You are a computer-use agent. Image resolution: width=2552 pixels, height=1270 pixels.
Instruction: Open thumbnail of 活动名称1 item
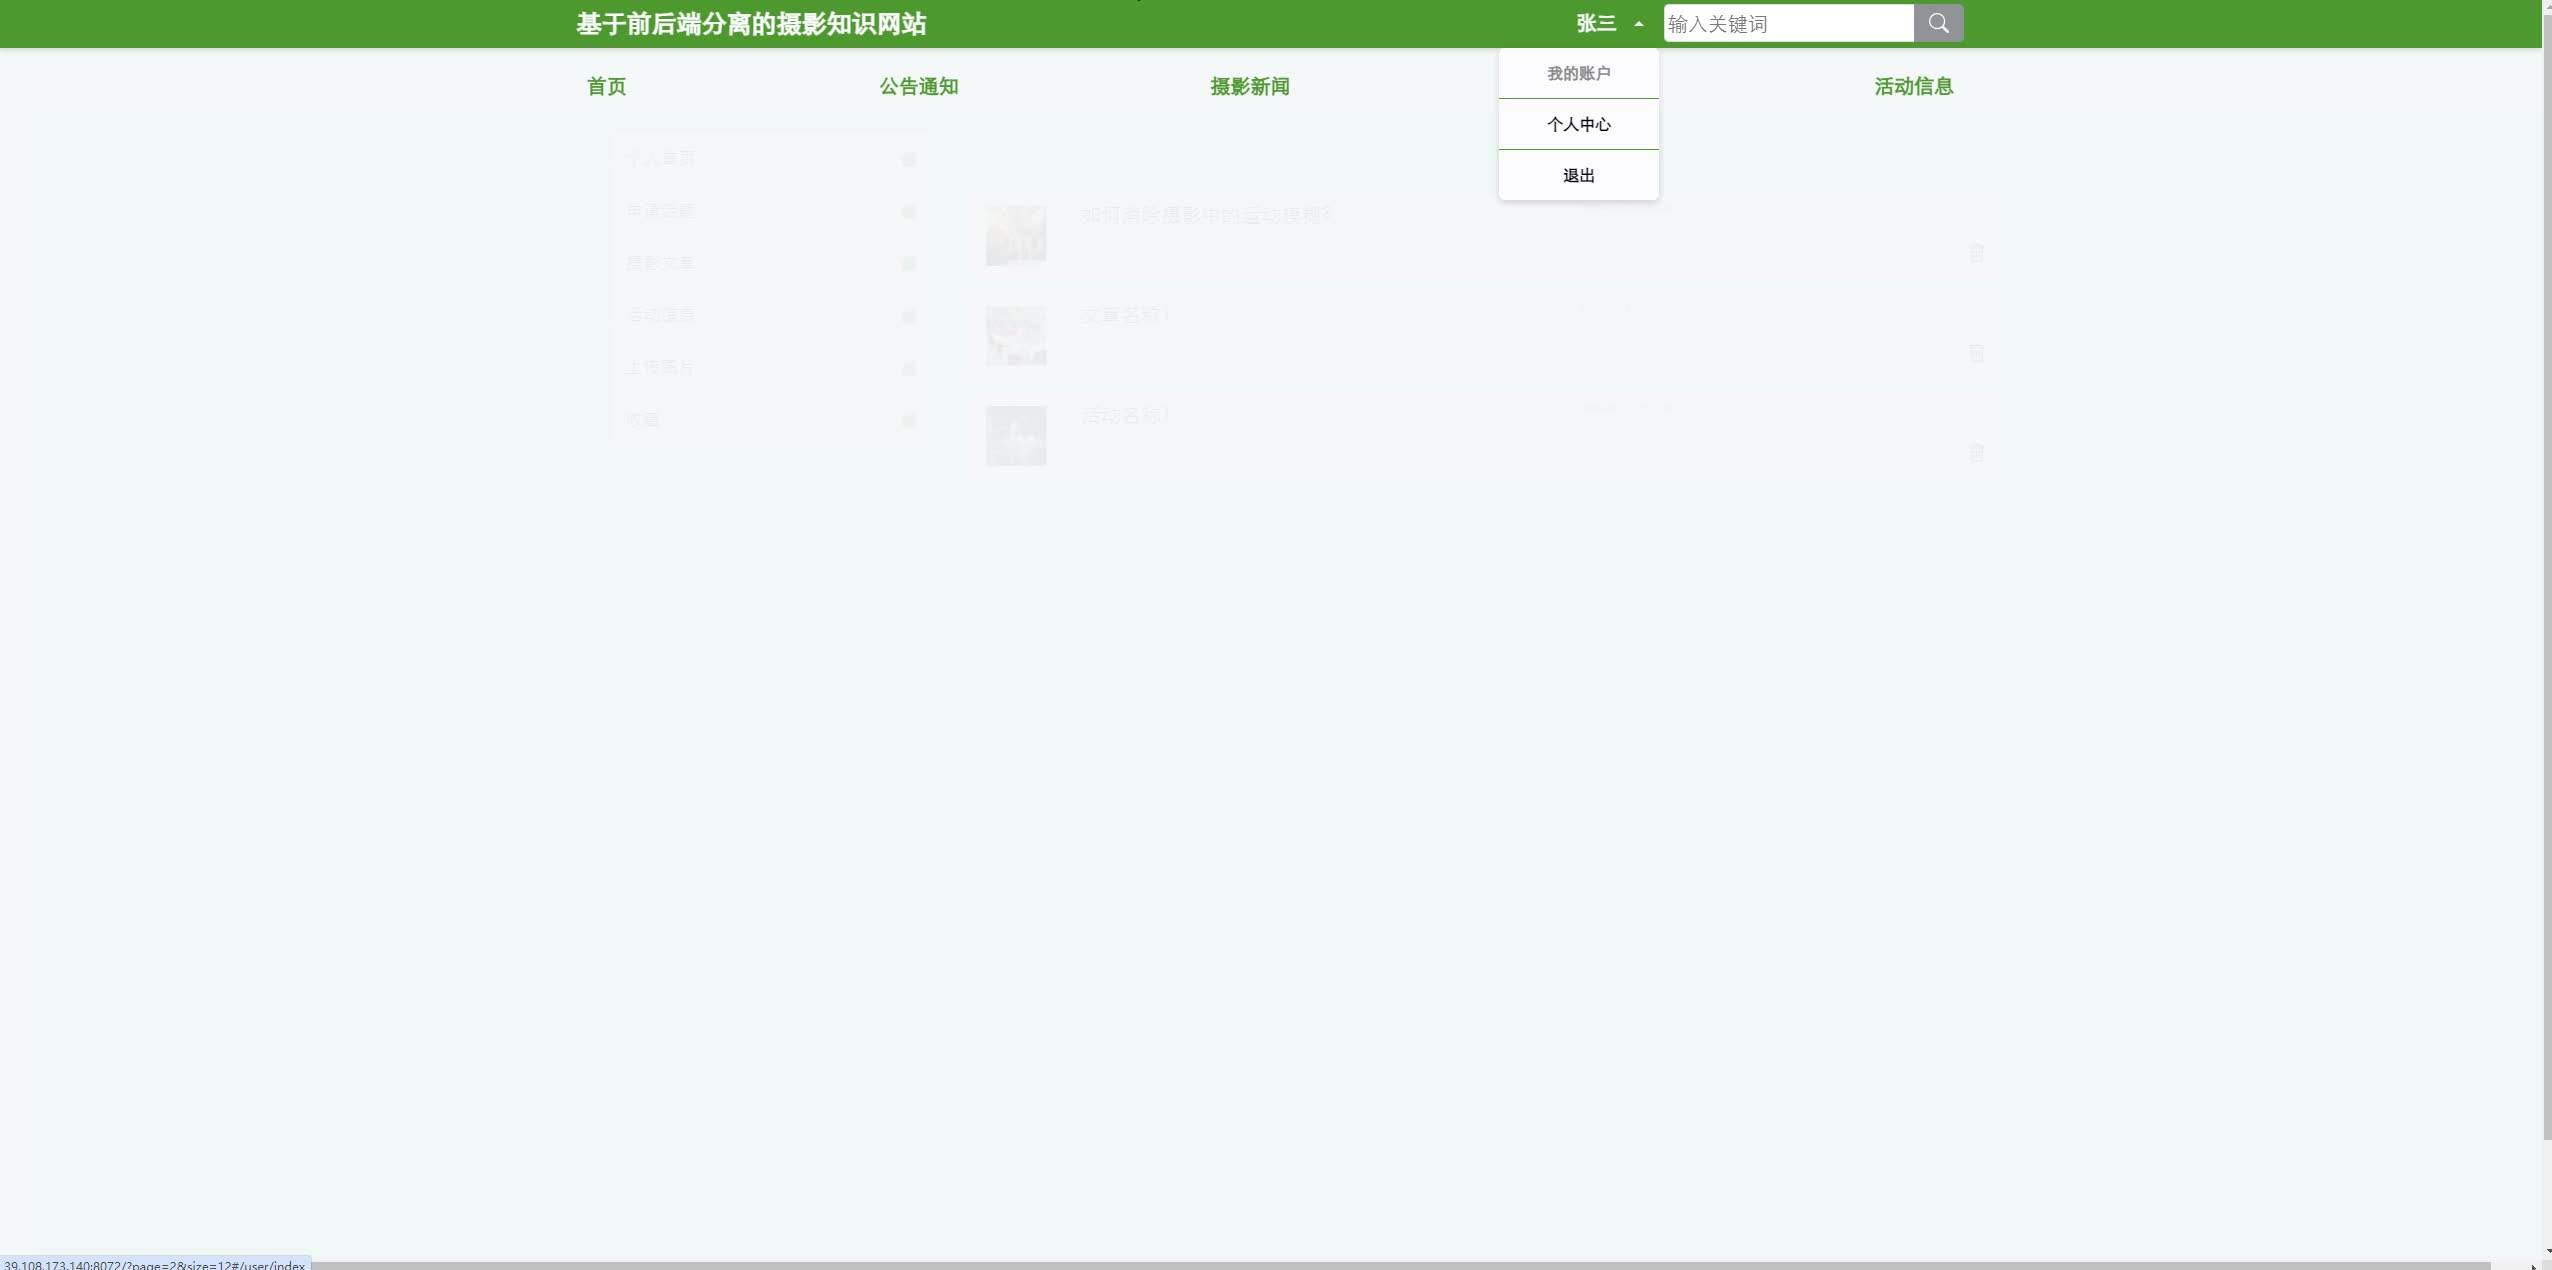coord(1016,435)
